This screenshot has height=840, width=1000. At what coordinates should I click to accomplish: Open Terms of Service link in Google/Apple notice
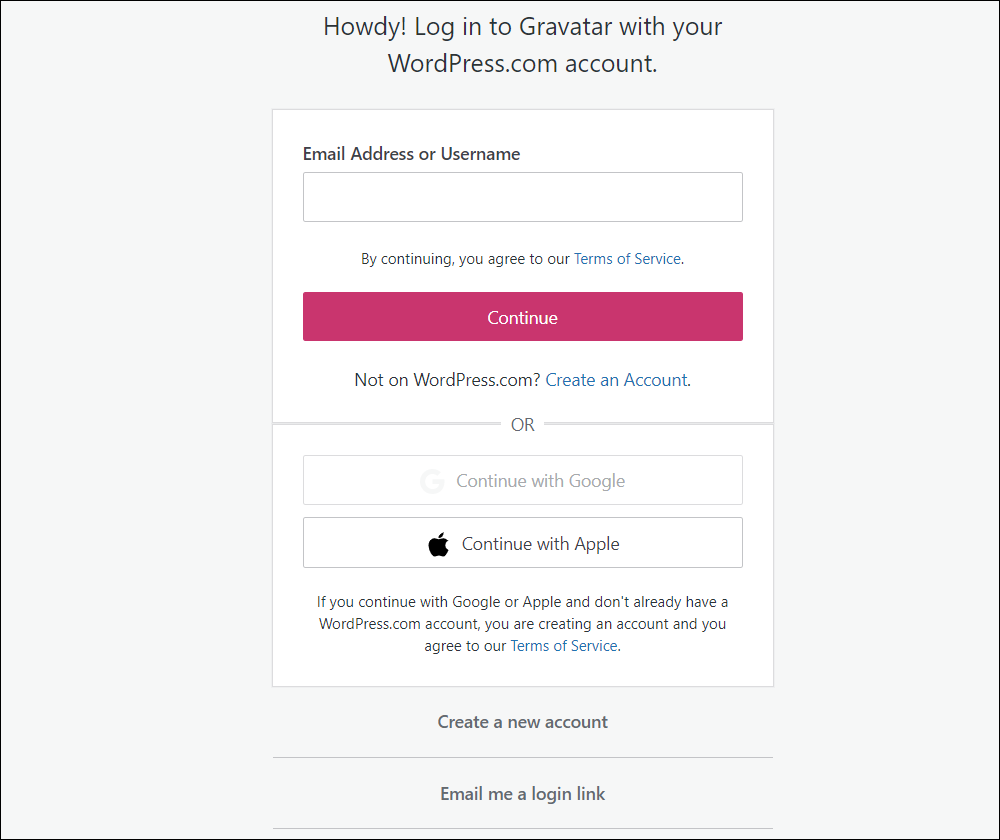click(564, 646)
